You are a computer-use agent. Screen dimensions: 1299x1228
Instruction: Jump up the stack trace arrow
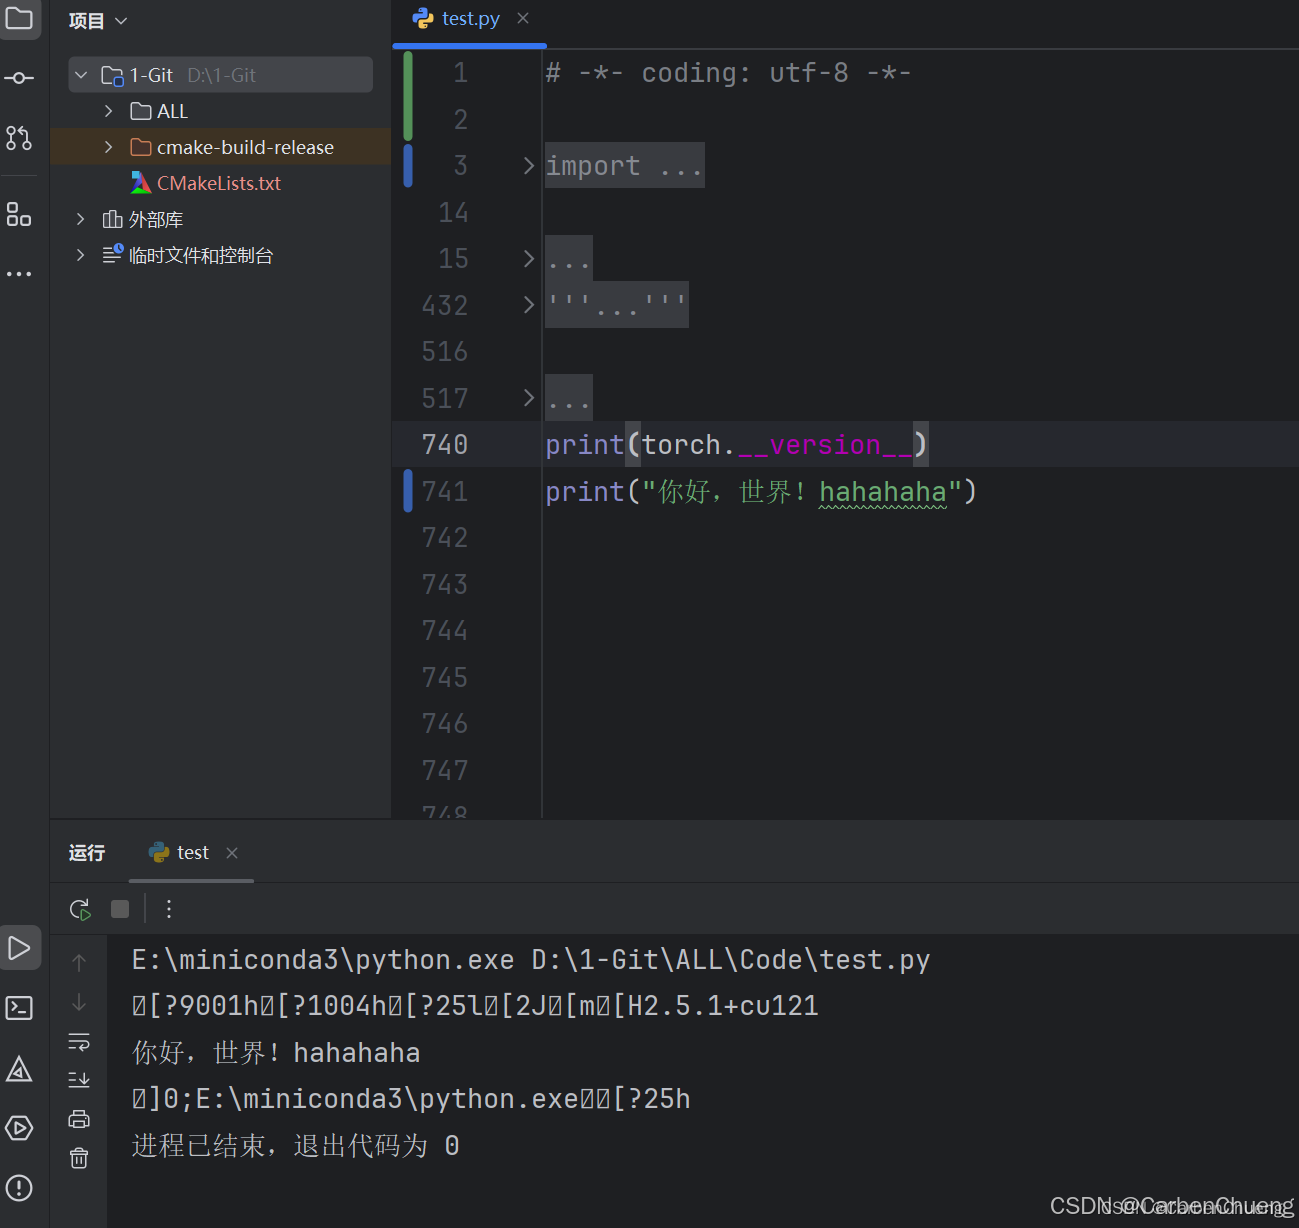79,963
